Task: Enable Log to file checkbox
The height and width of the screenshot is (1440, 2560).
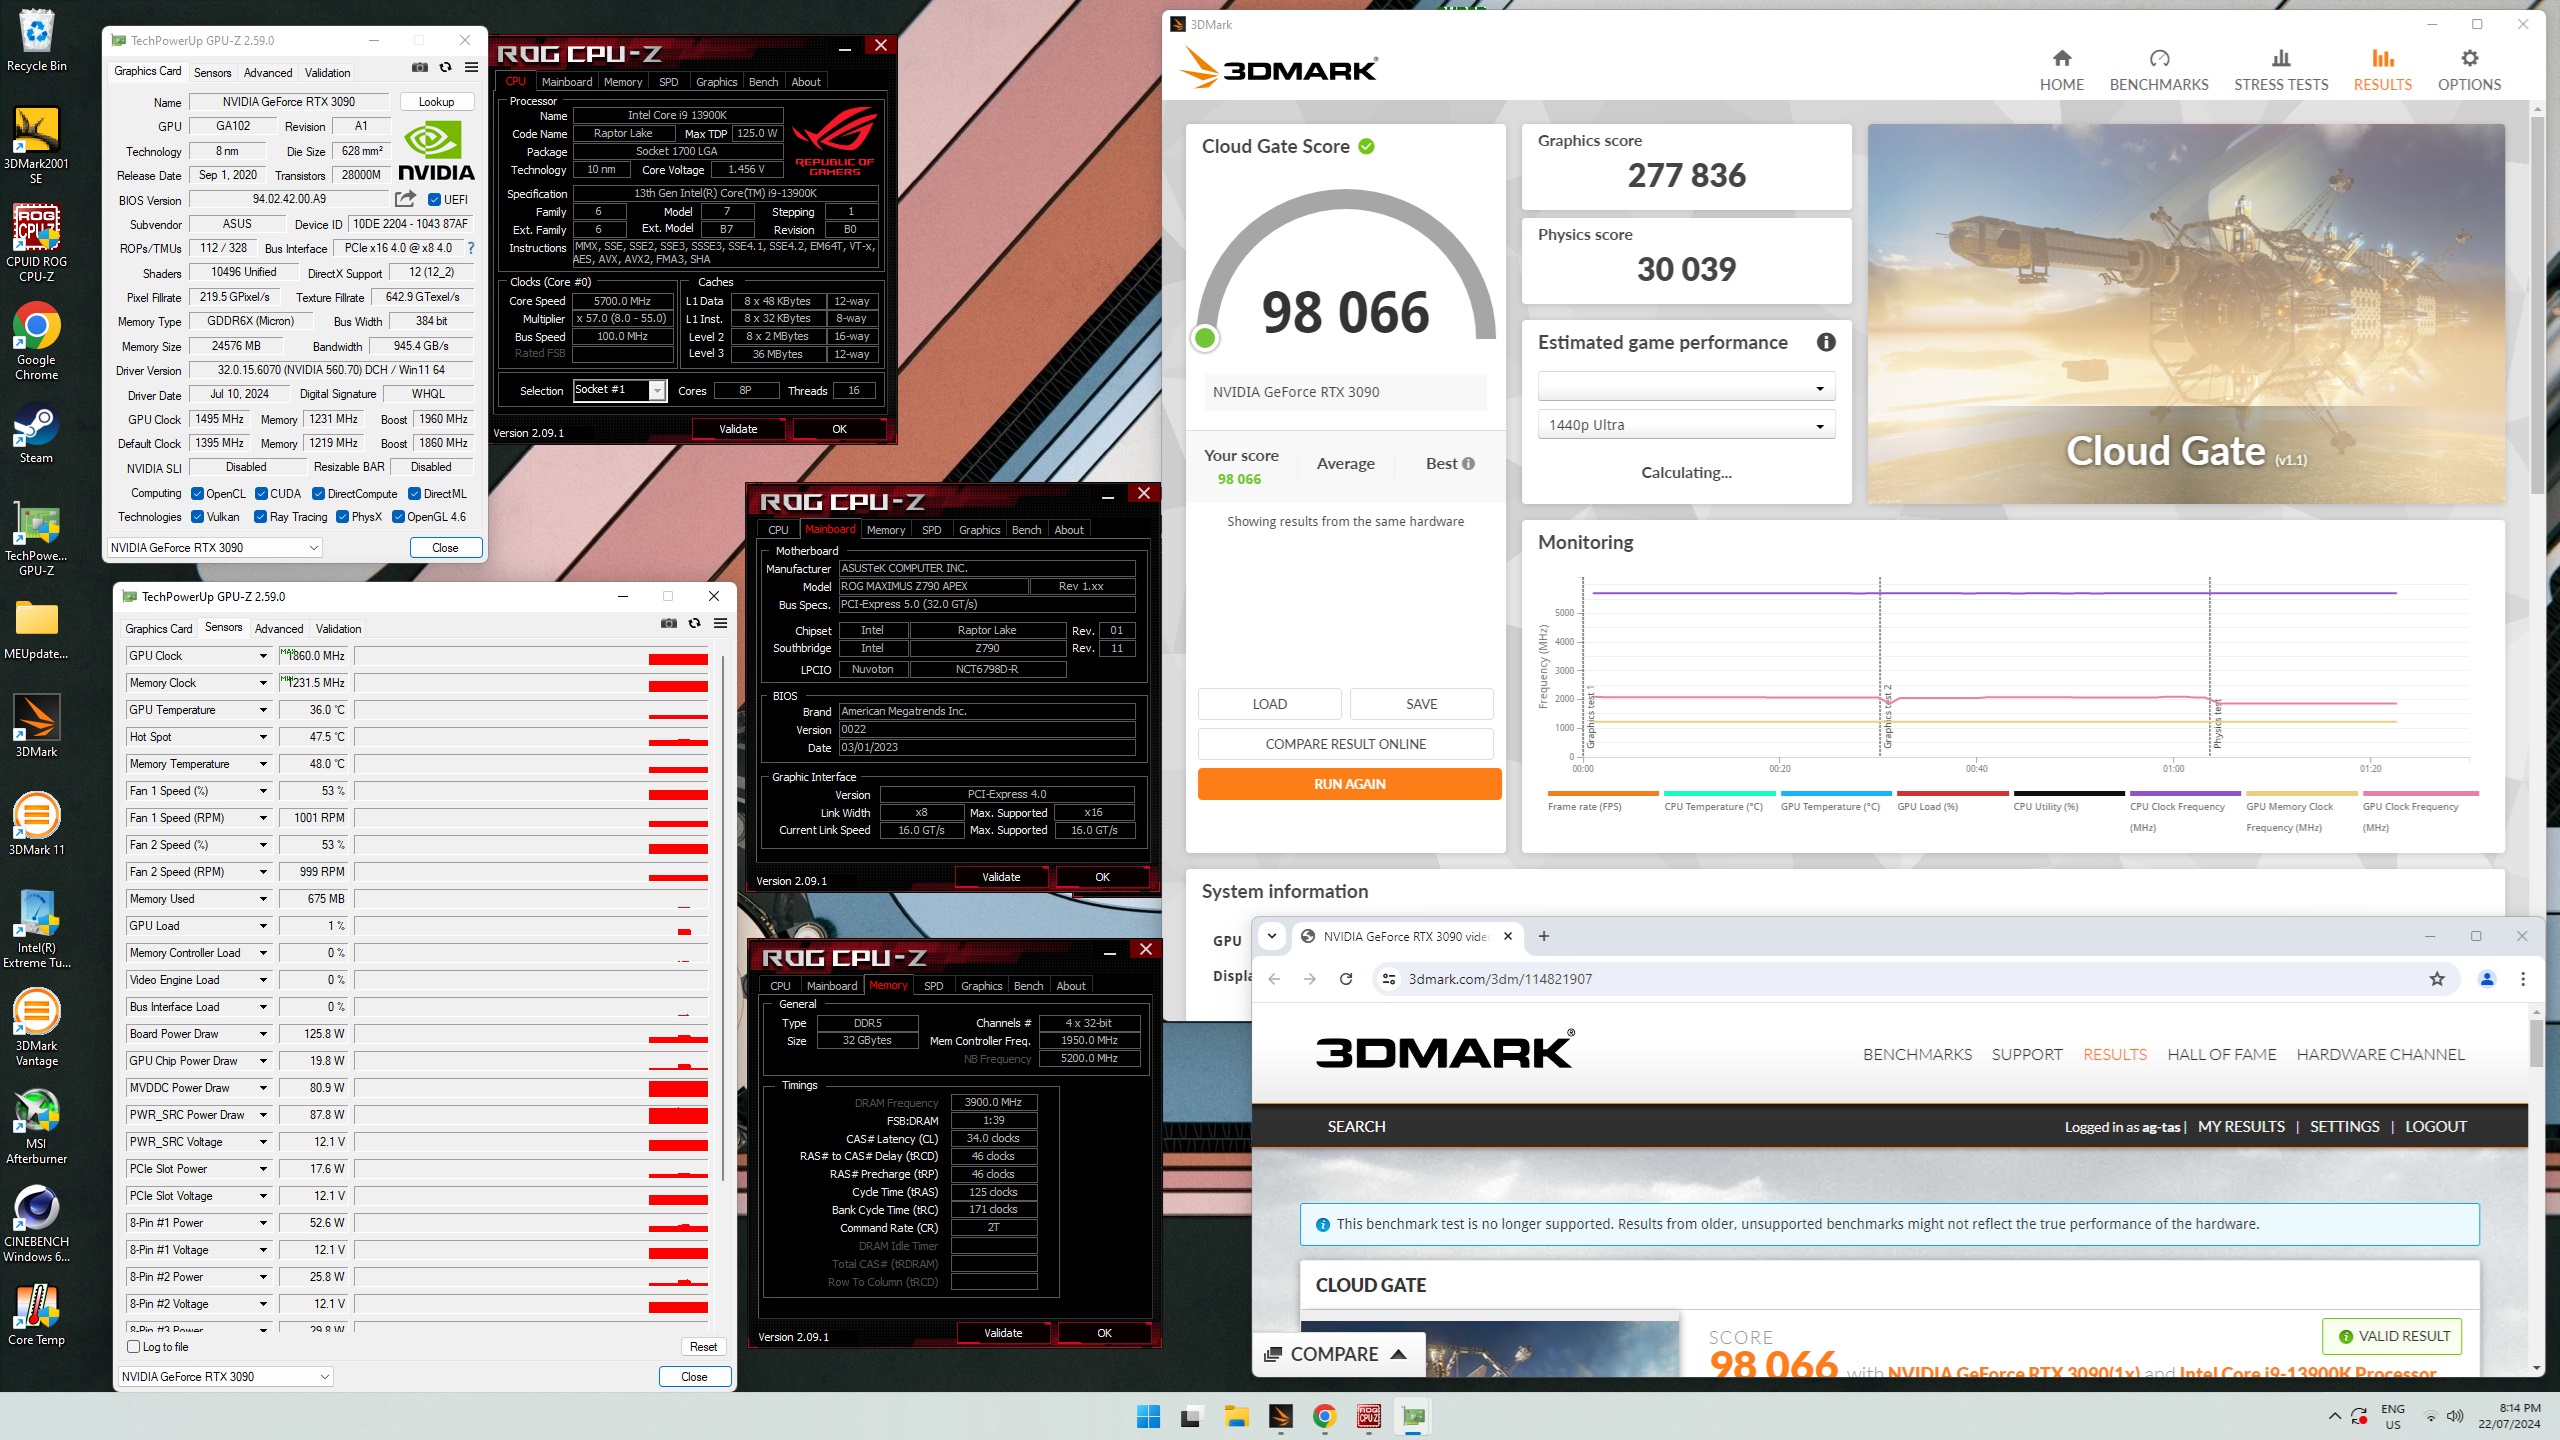Action: (x=133, y=1346)
